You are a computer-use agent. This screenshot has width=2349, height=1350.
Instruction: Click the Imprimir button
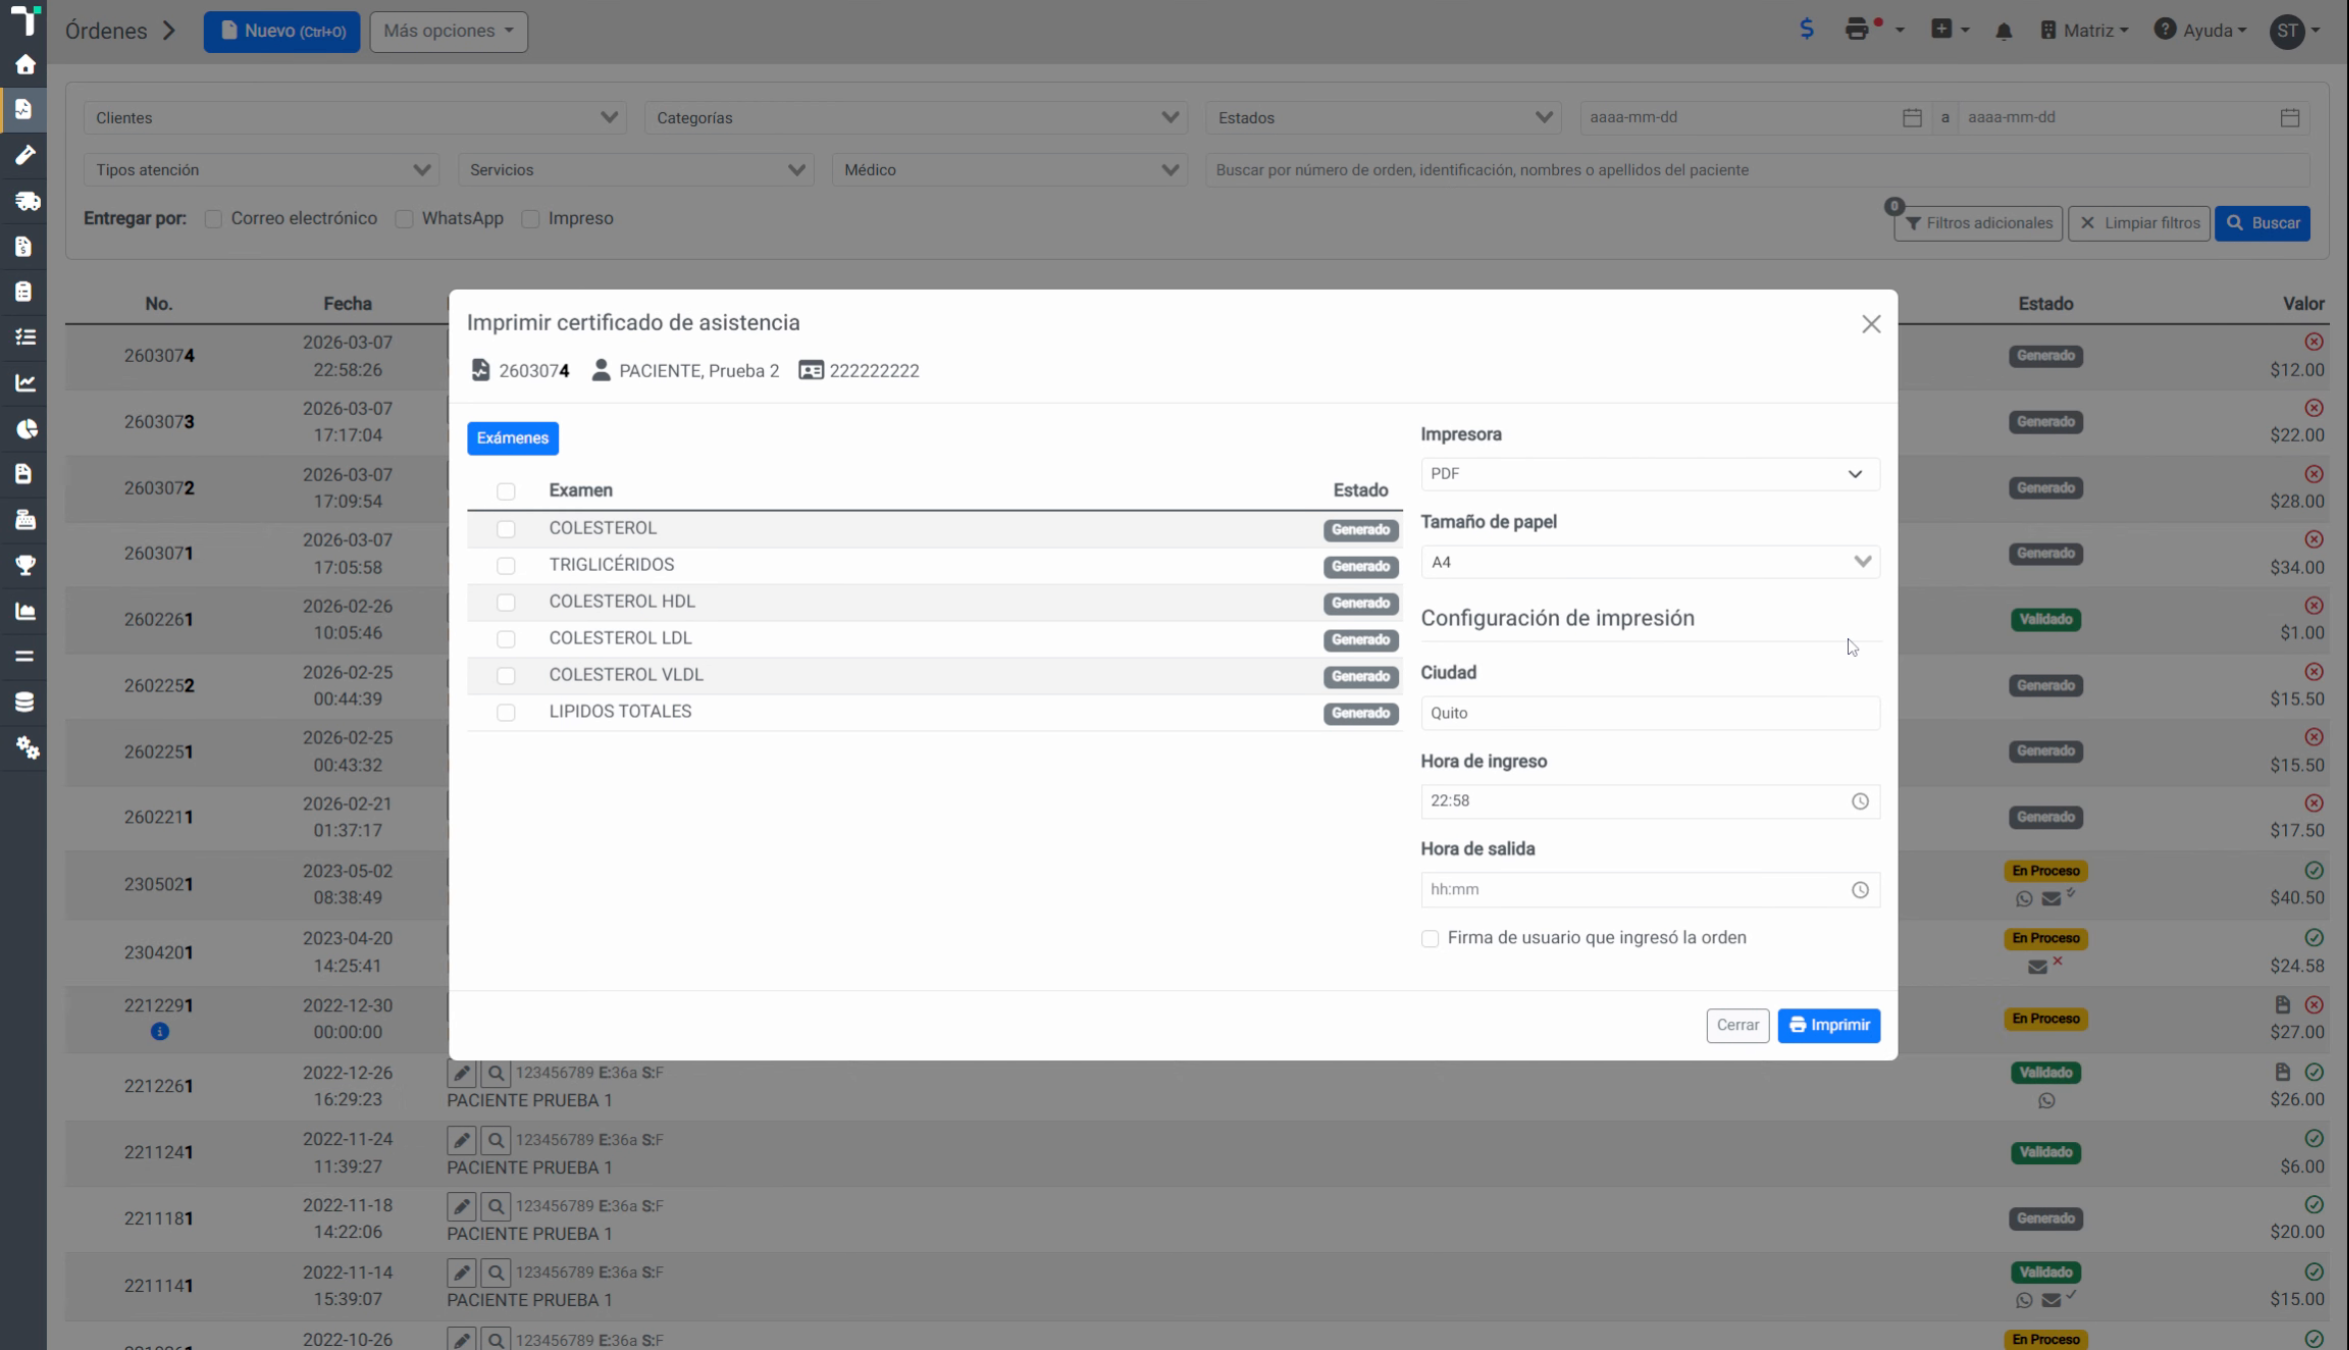point(1828,1025)
